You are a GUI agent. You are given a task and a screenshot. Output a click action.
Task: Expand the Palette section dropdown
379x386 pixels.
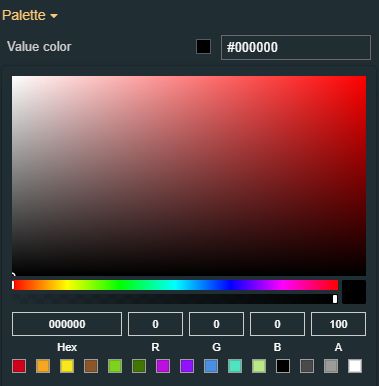(30, 15)
